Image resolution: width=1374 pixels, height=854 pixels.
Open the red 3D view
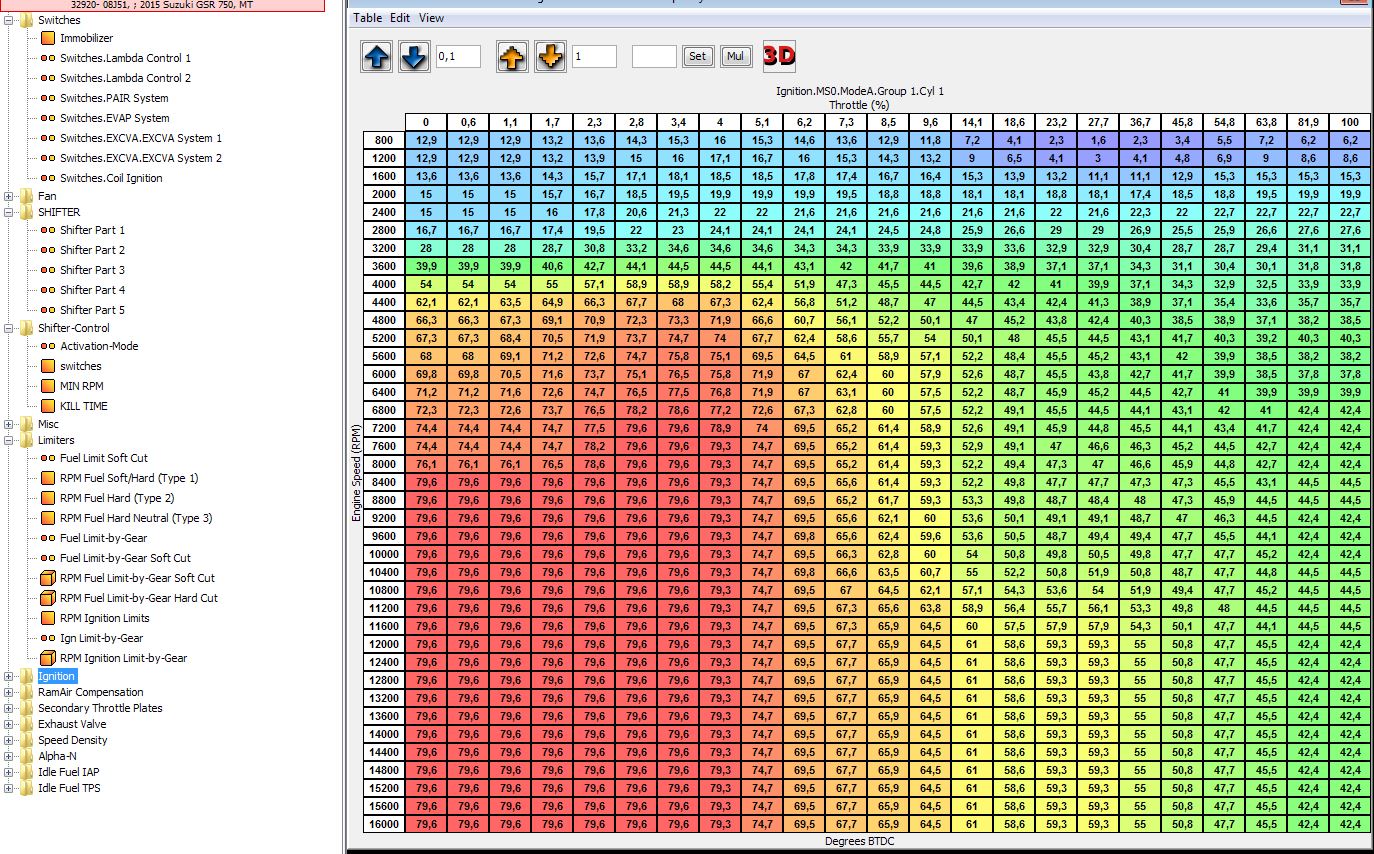(779, 56)
